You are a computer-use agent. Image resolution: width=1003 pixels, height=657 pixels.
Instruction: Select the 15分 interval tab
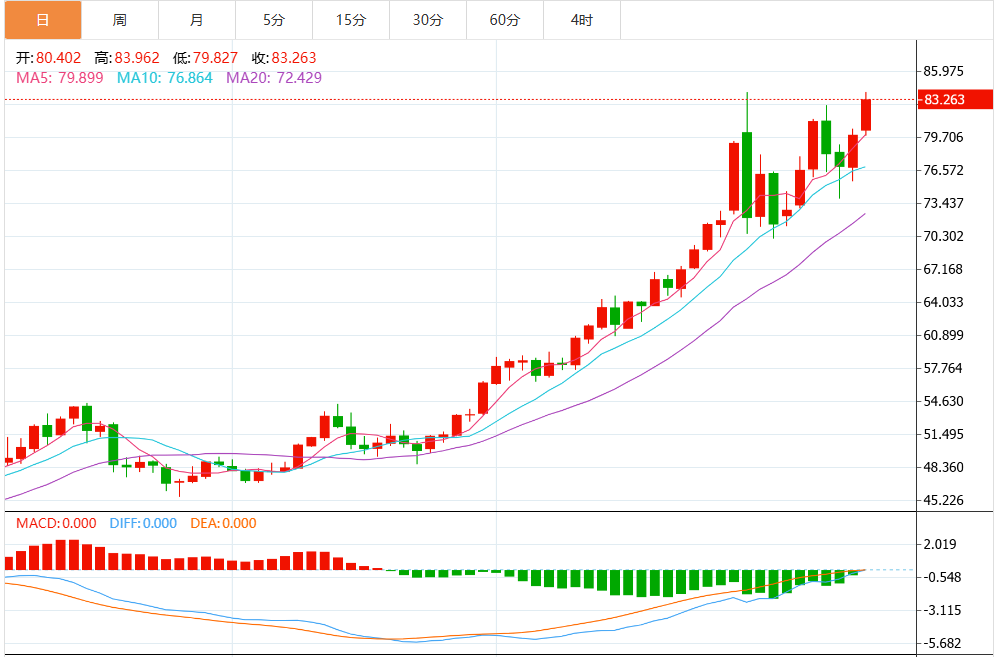351,20
